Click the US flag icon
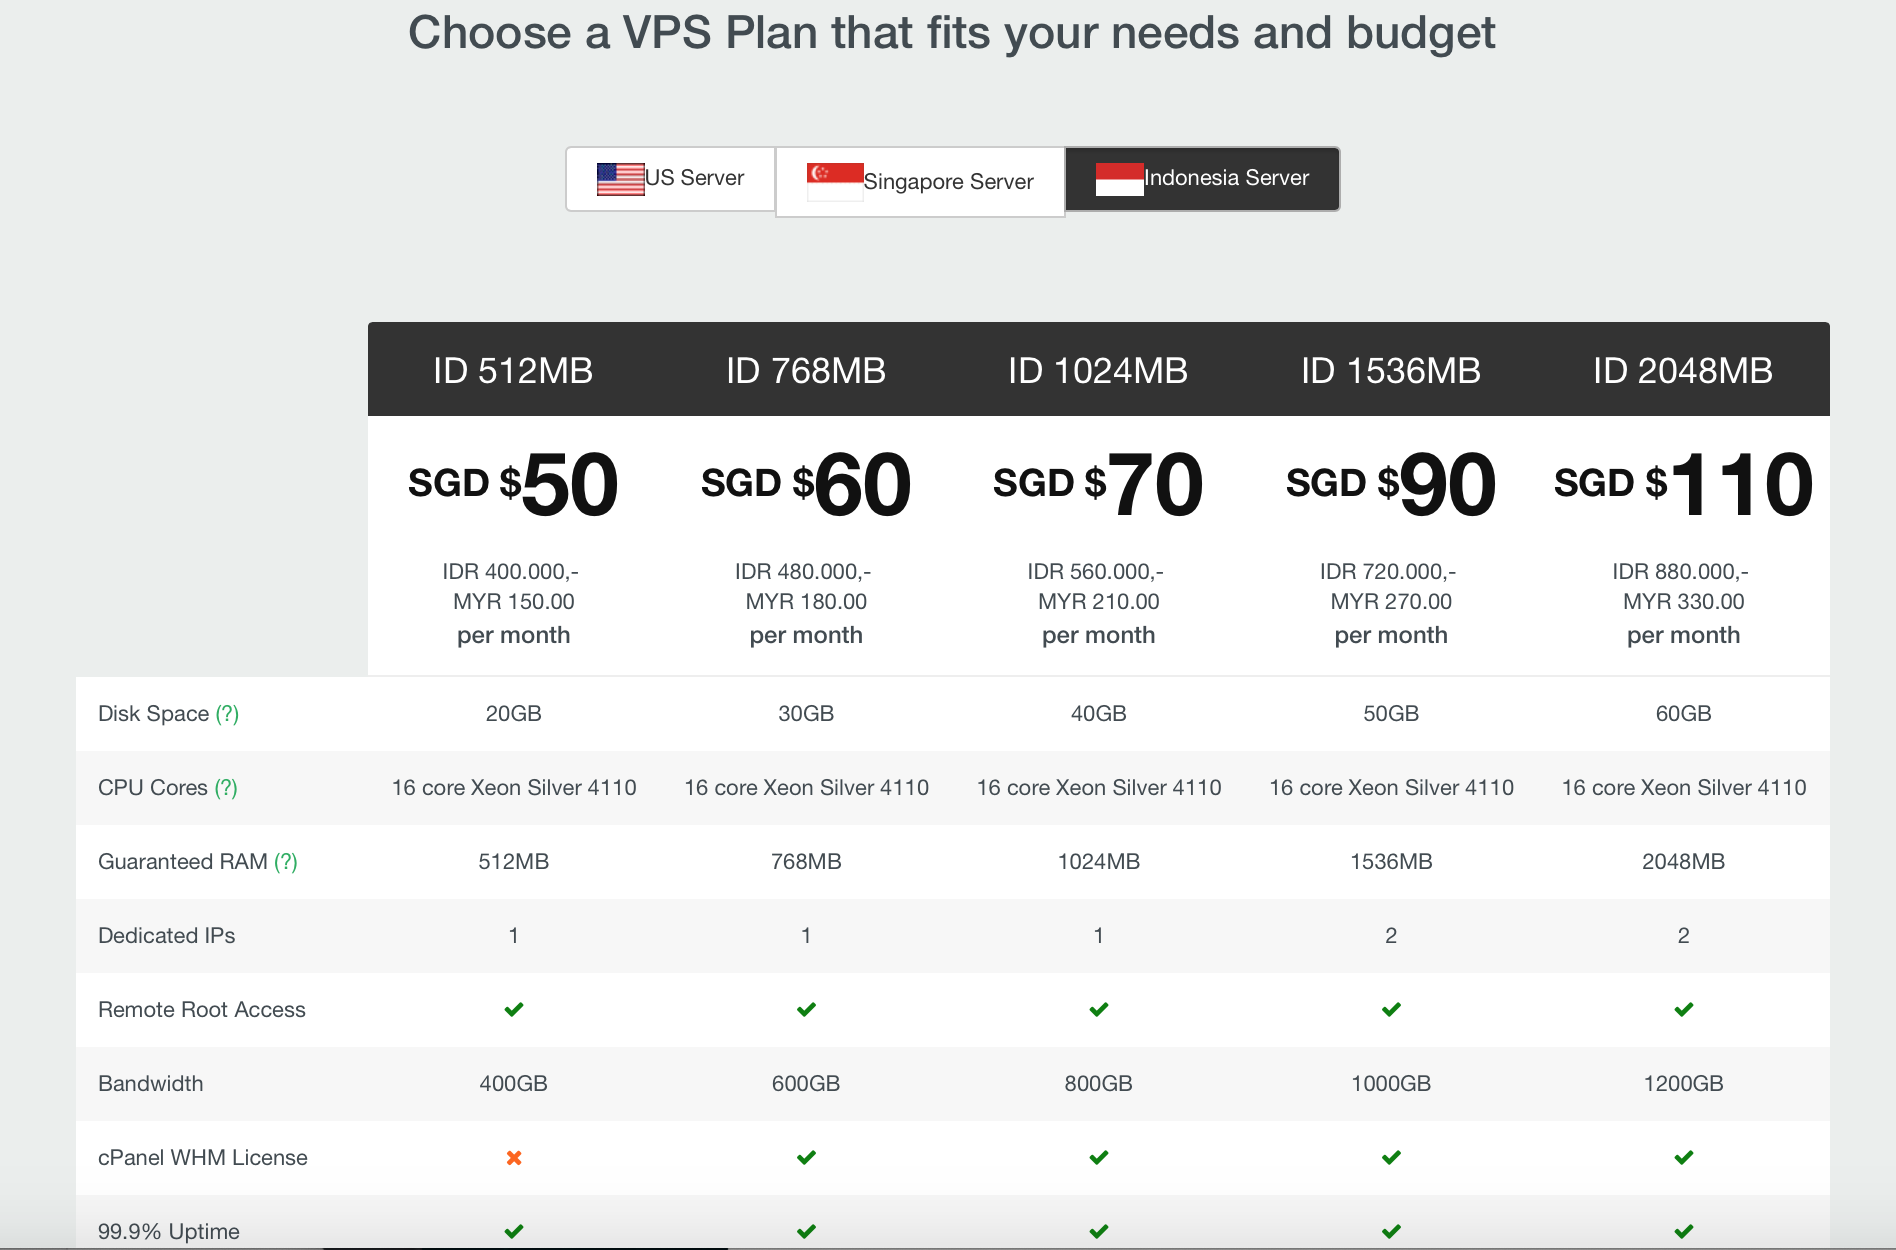Viewport: 1896px width, 1250px height. coord(620,179)
